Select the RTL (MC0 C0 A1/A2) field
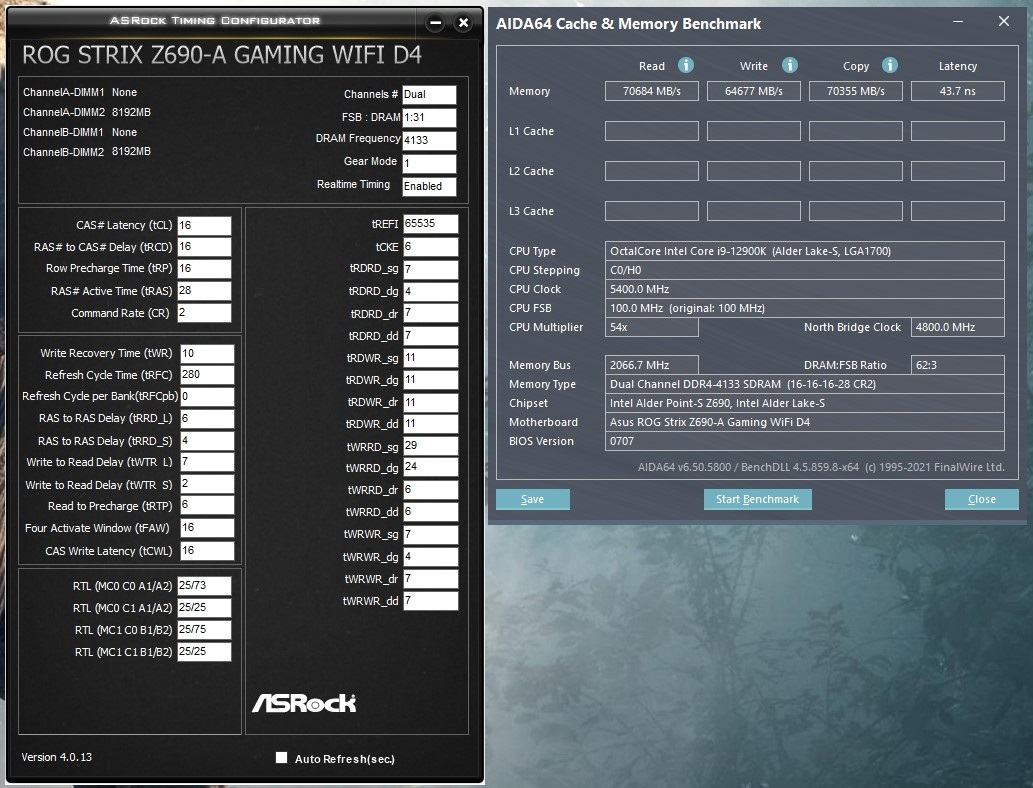1033x788 pixels. [x=204, y=586]
